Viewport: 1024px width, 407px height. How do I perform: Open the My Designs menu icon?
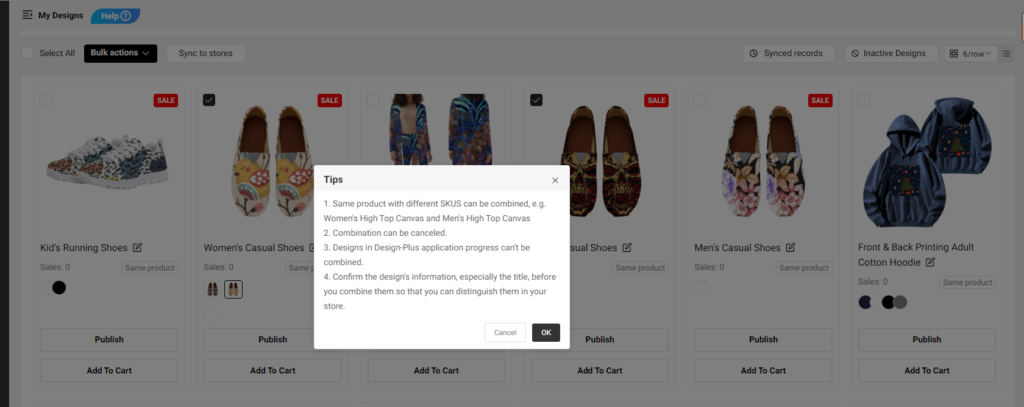pos(27,14)
